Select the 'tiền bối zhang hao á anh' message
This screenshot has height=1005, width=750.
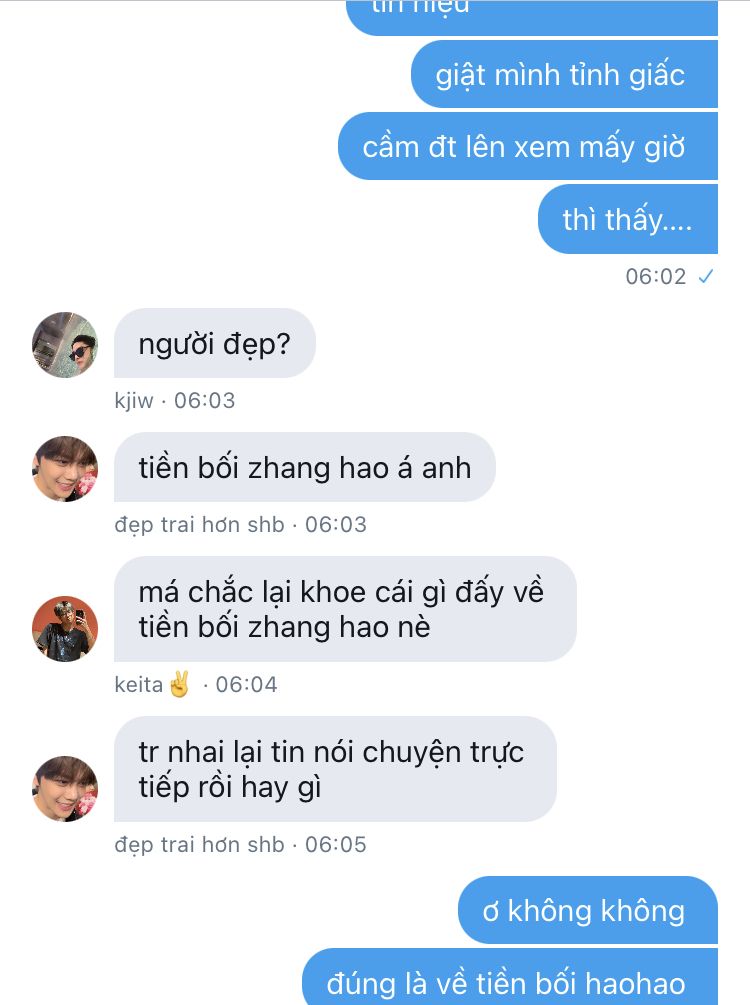(x=304, y=467)
